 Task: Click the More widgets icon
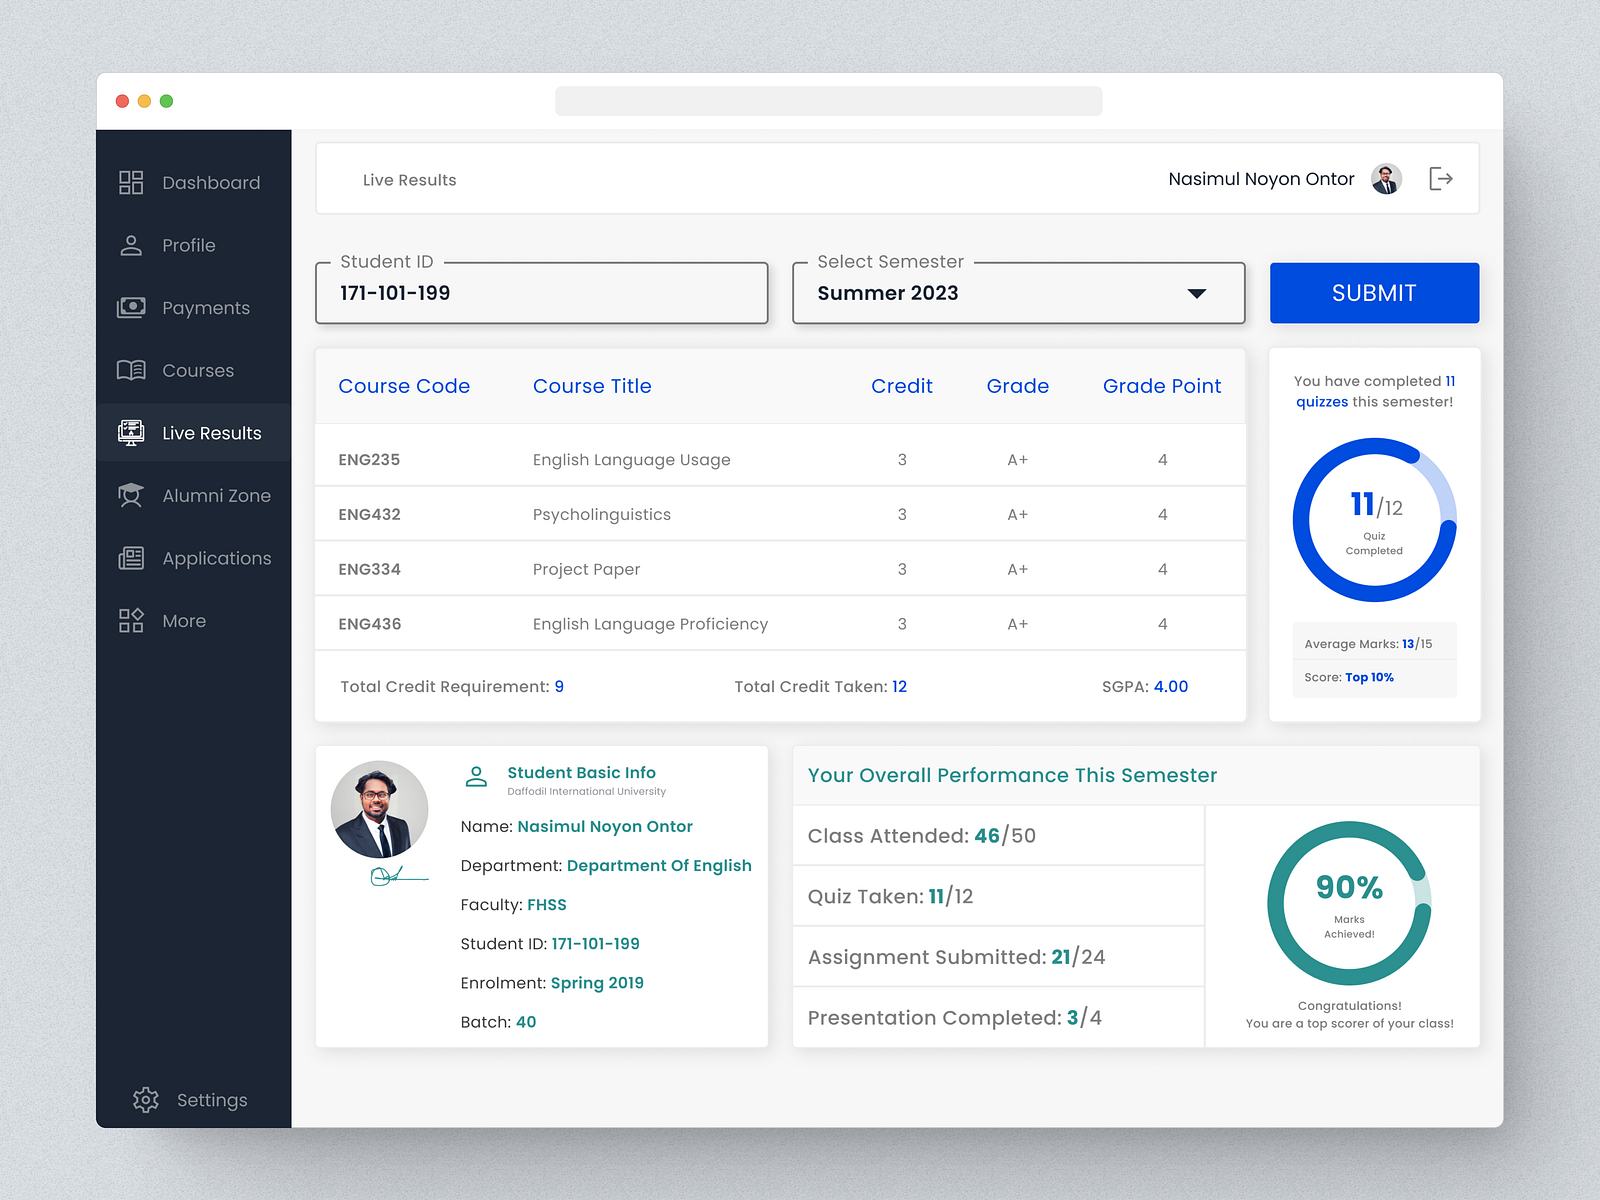pos(131,620)
